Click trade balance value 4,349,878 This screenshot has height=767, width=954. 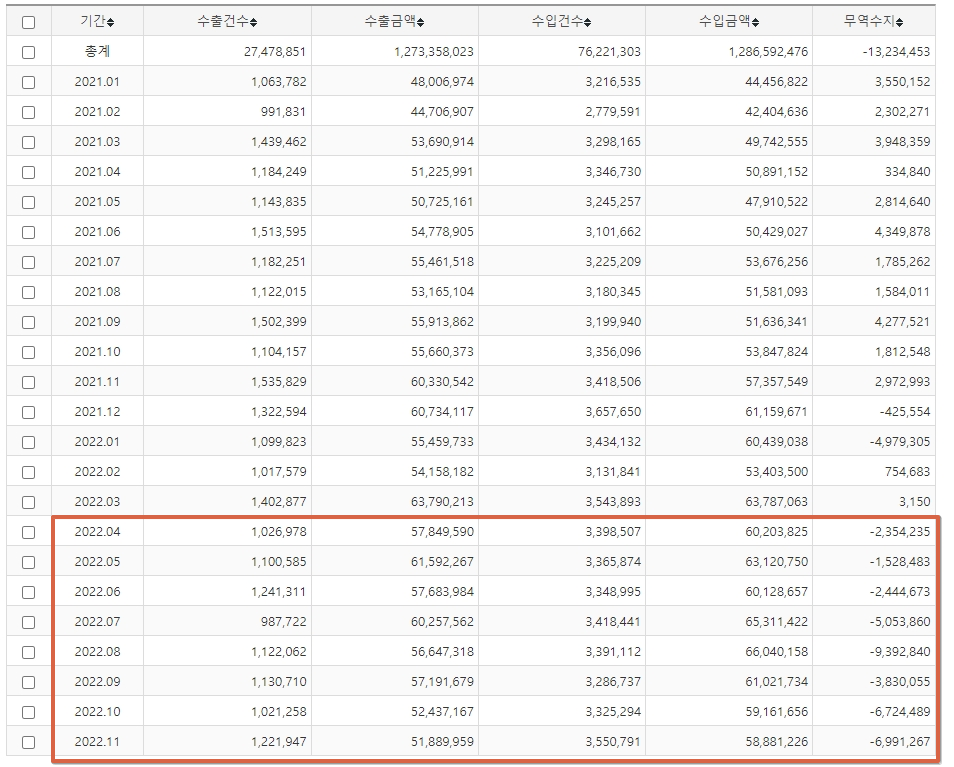click(x=902, y=232)
